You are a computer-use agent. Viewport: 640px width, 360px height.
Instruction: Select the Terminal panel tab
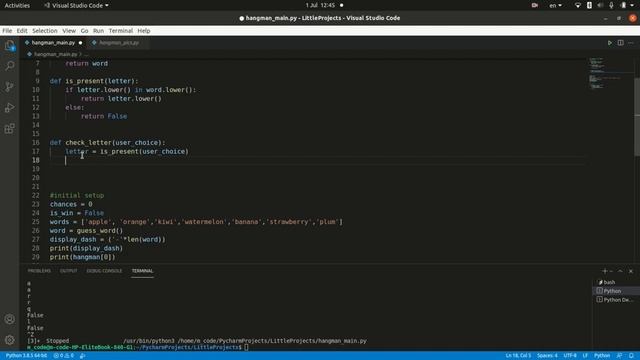(142, 271)
